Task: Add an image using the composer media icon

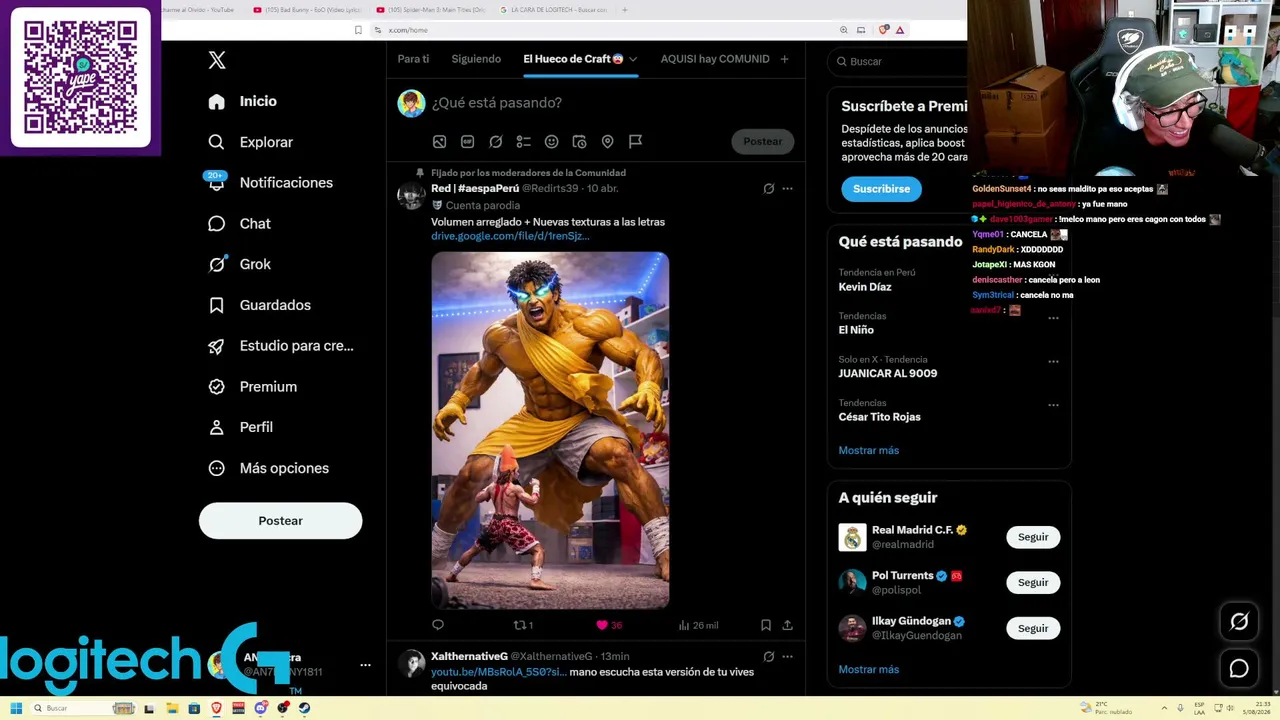Action: coord(439,142)
